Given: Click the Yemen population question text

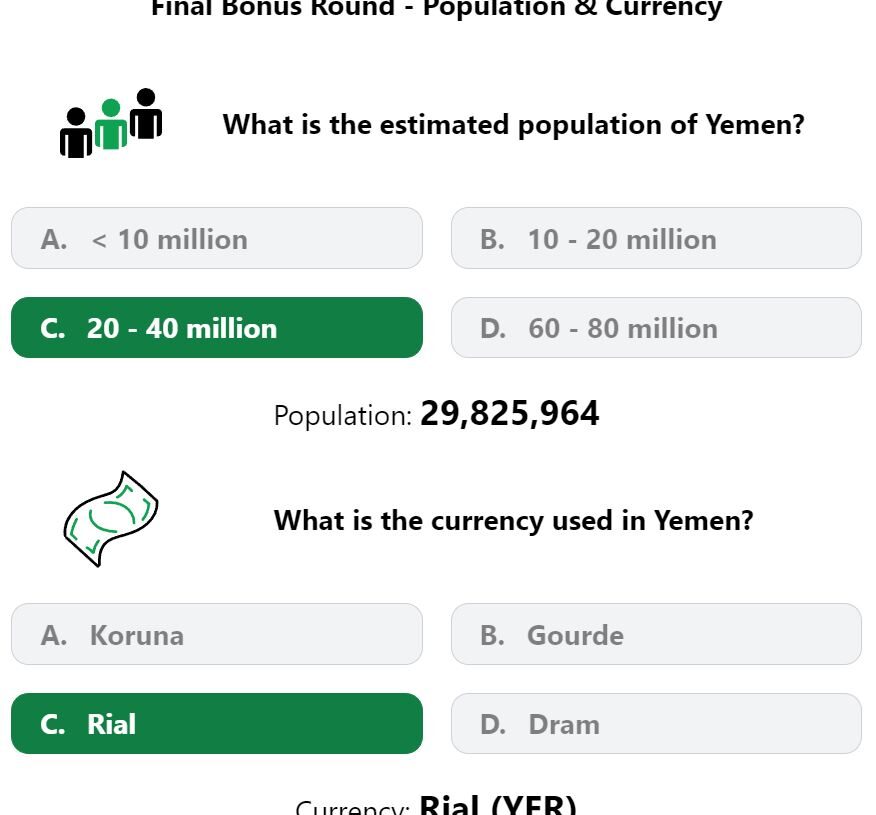Looking at the screenshot, I should click(513, 125).
